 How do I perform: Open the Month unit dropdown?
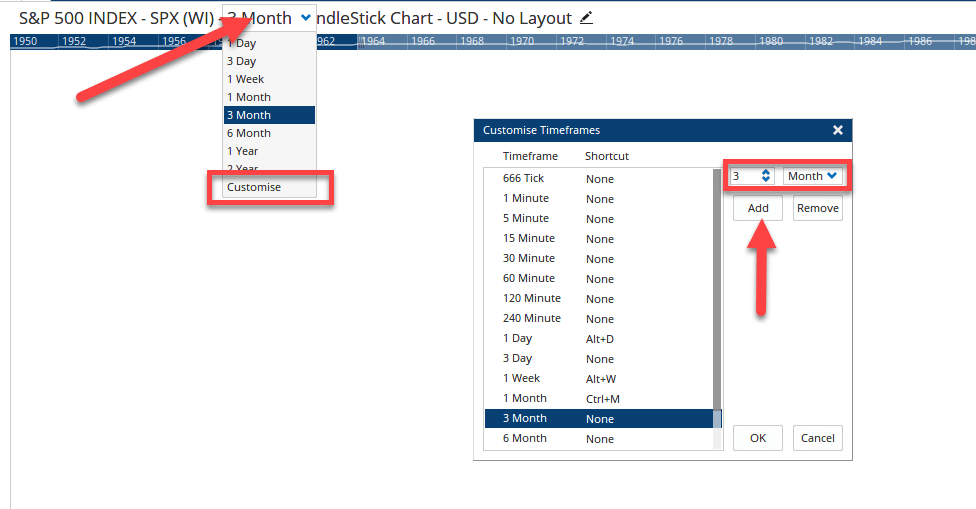coord(812,176)
